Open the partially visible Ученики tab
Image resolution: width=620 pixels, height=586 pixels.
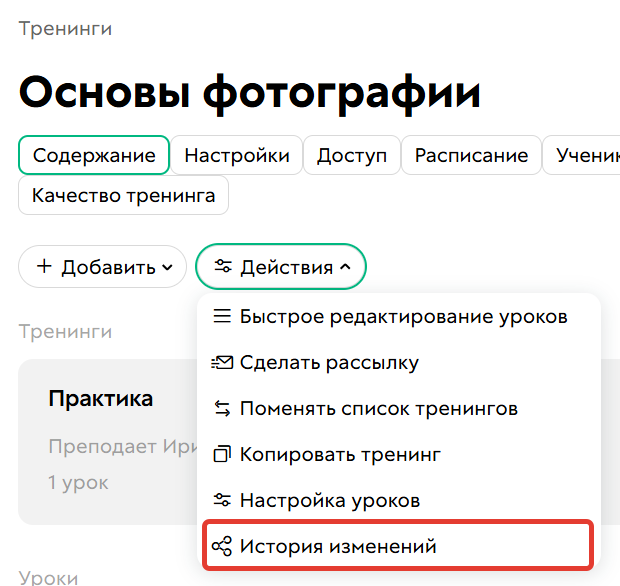click(583, 155)
